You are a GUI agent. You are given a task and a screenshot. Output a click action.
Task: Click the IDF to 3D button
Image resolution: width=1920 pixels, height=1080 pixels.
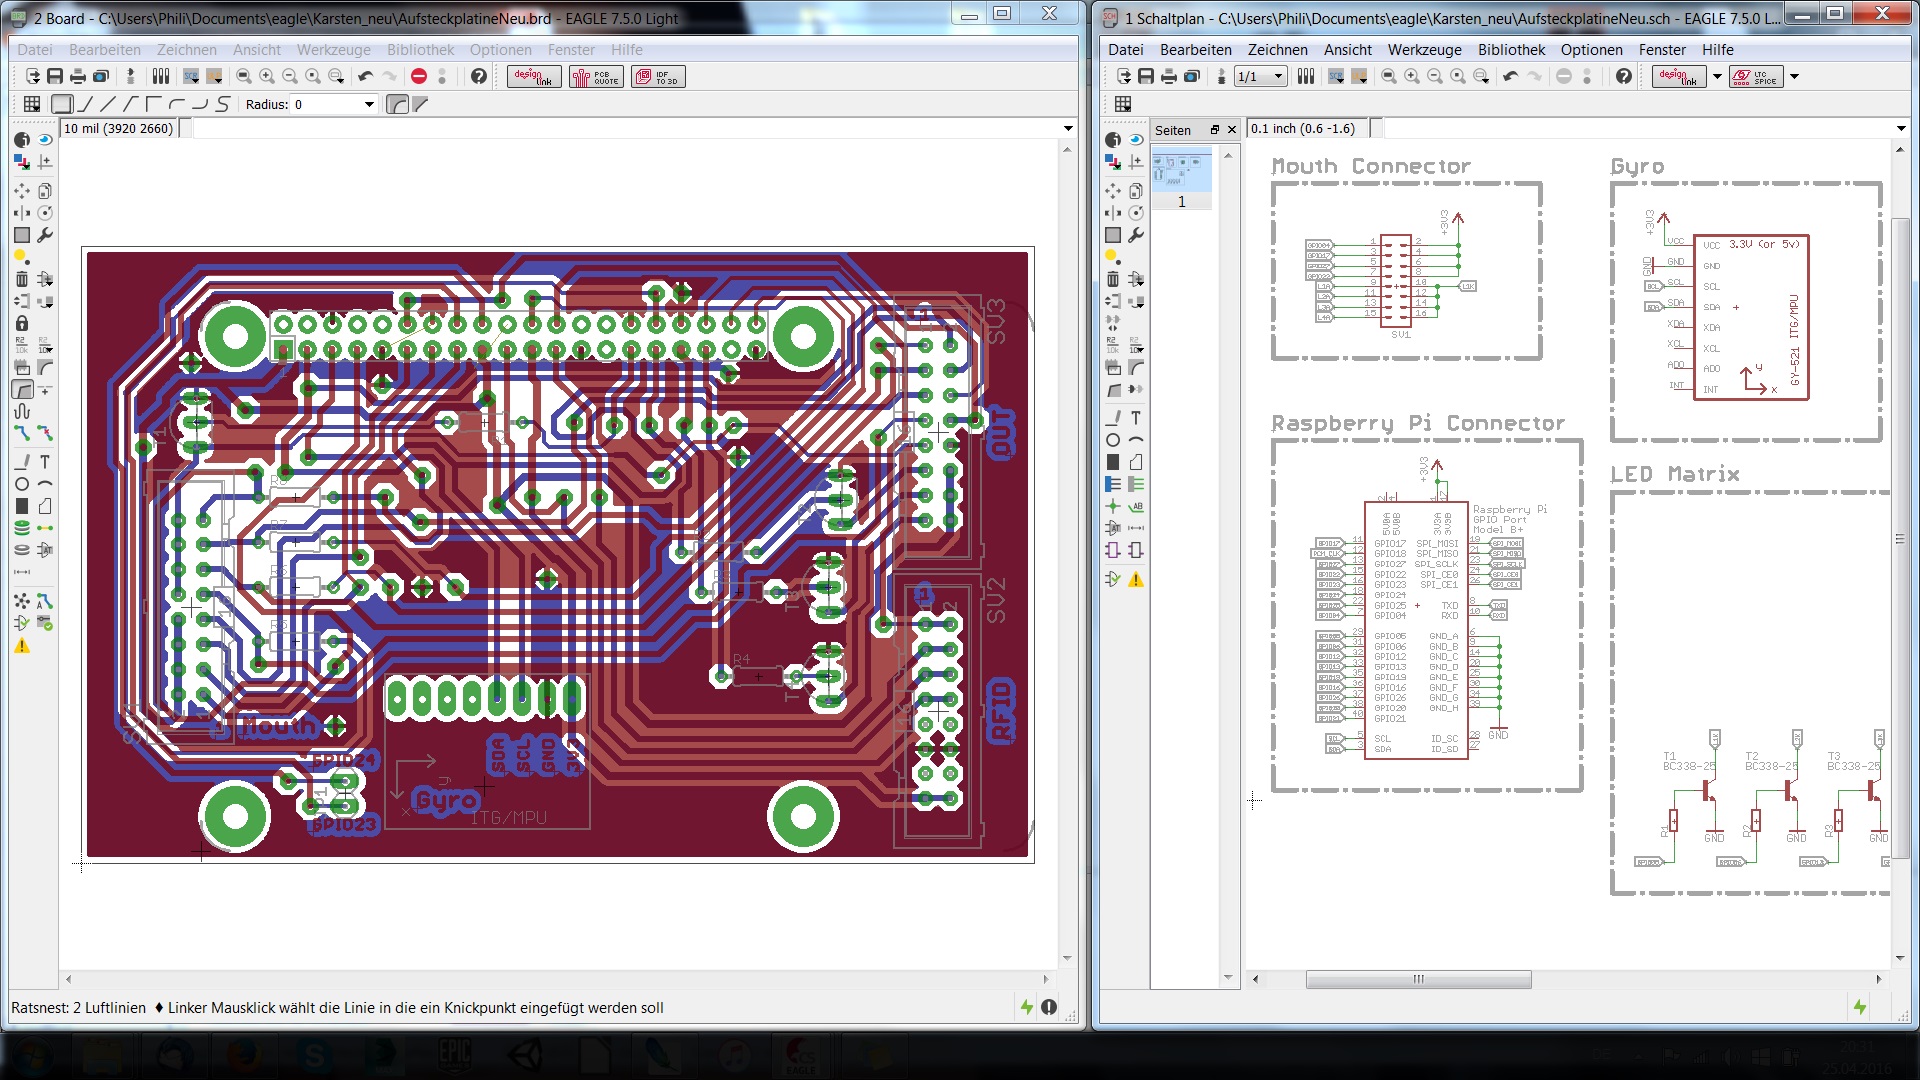(657, 77)
